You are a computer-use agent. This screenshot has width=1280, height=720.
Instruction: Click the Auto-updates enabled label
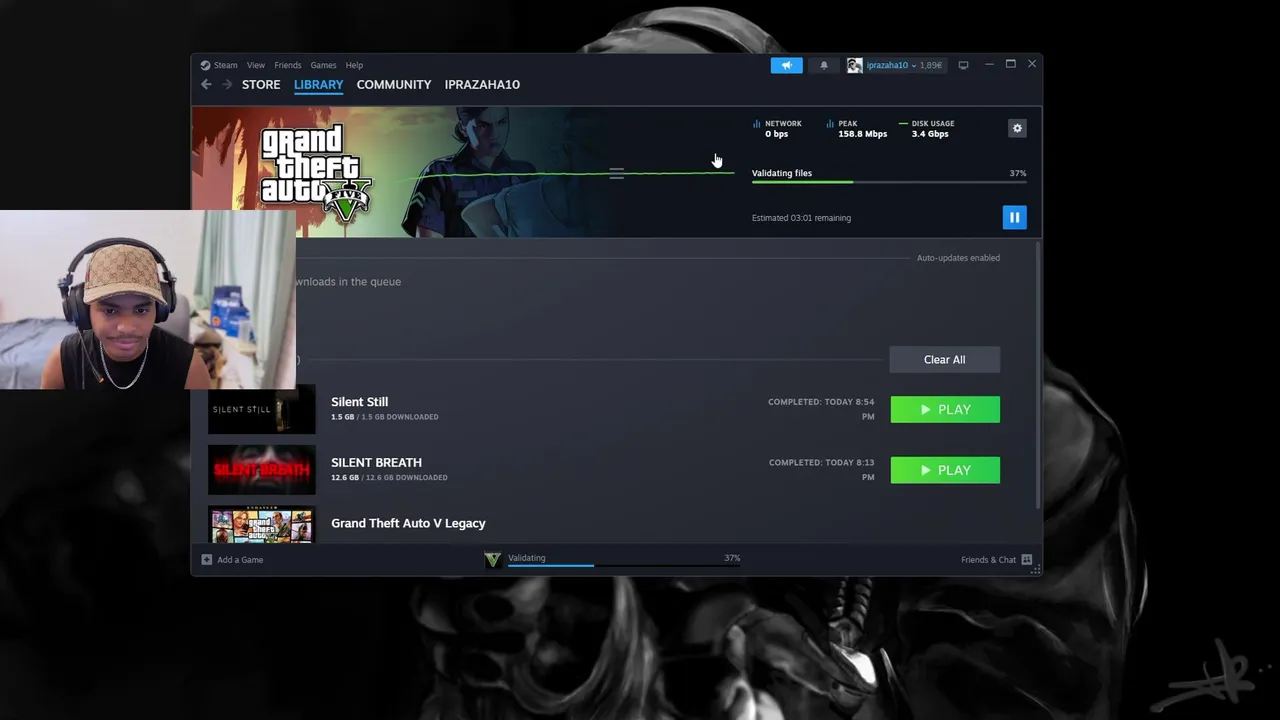click(x=958, y=258)
